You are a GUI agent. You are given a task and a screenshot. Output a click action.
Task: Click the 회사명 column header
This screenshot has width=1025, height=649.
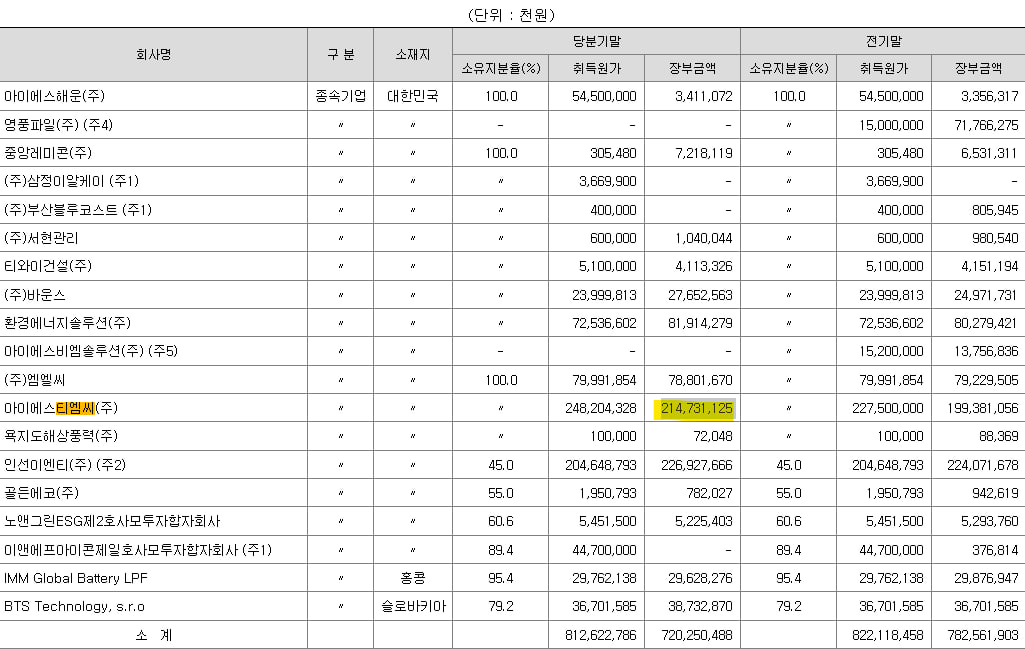point(154,54)
